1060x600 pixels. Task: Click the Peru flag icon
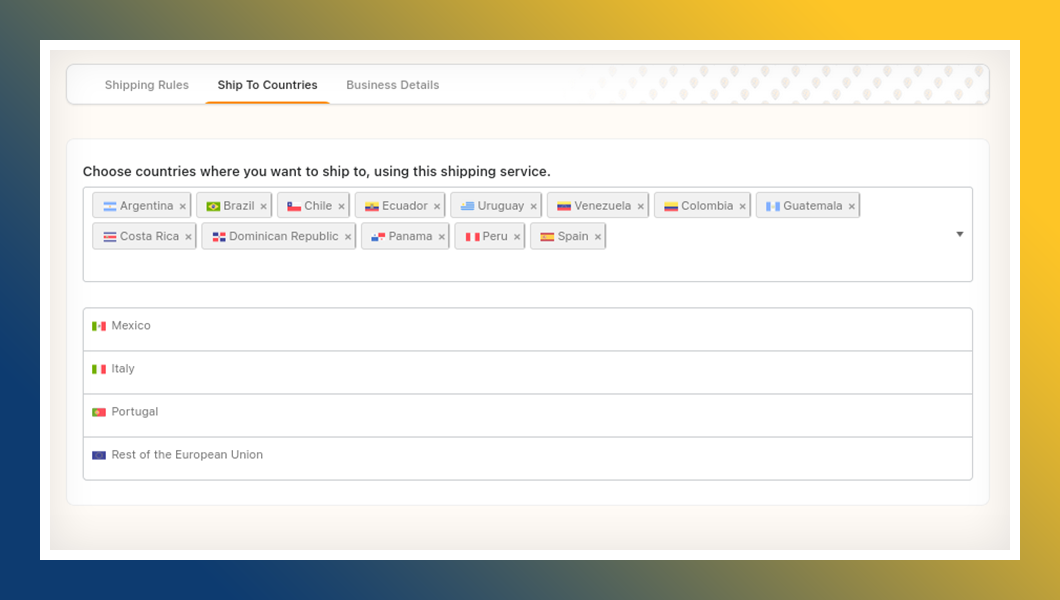click(x=472, y=236)
